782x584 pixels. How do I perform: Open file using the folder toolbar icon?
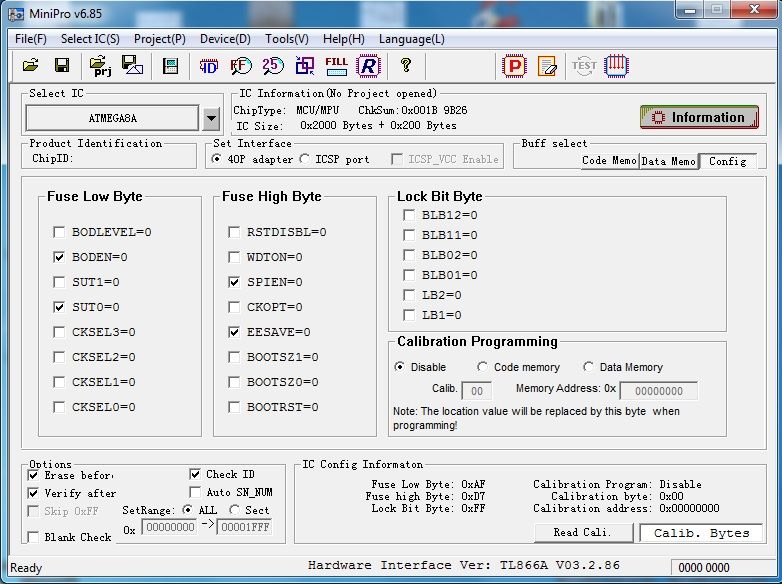[x=30, y=65]
